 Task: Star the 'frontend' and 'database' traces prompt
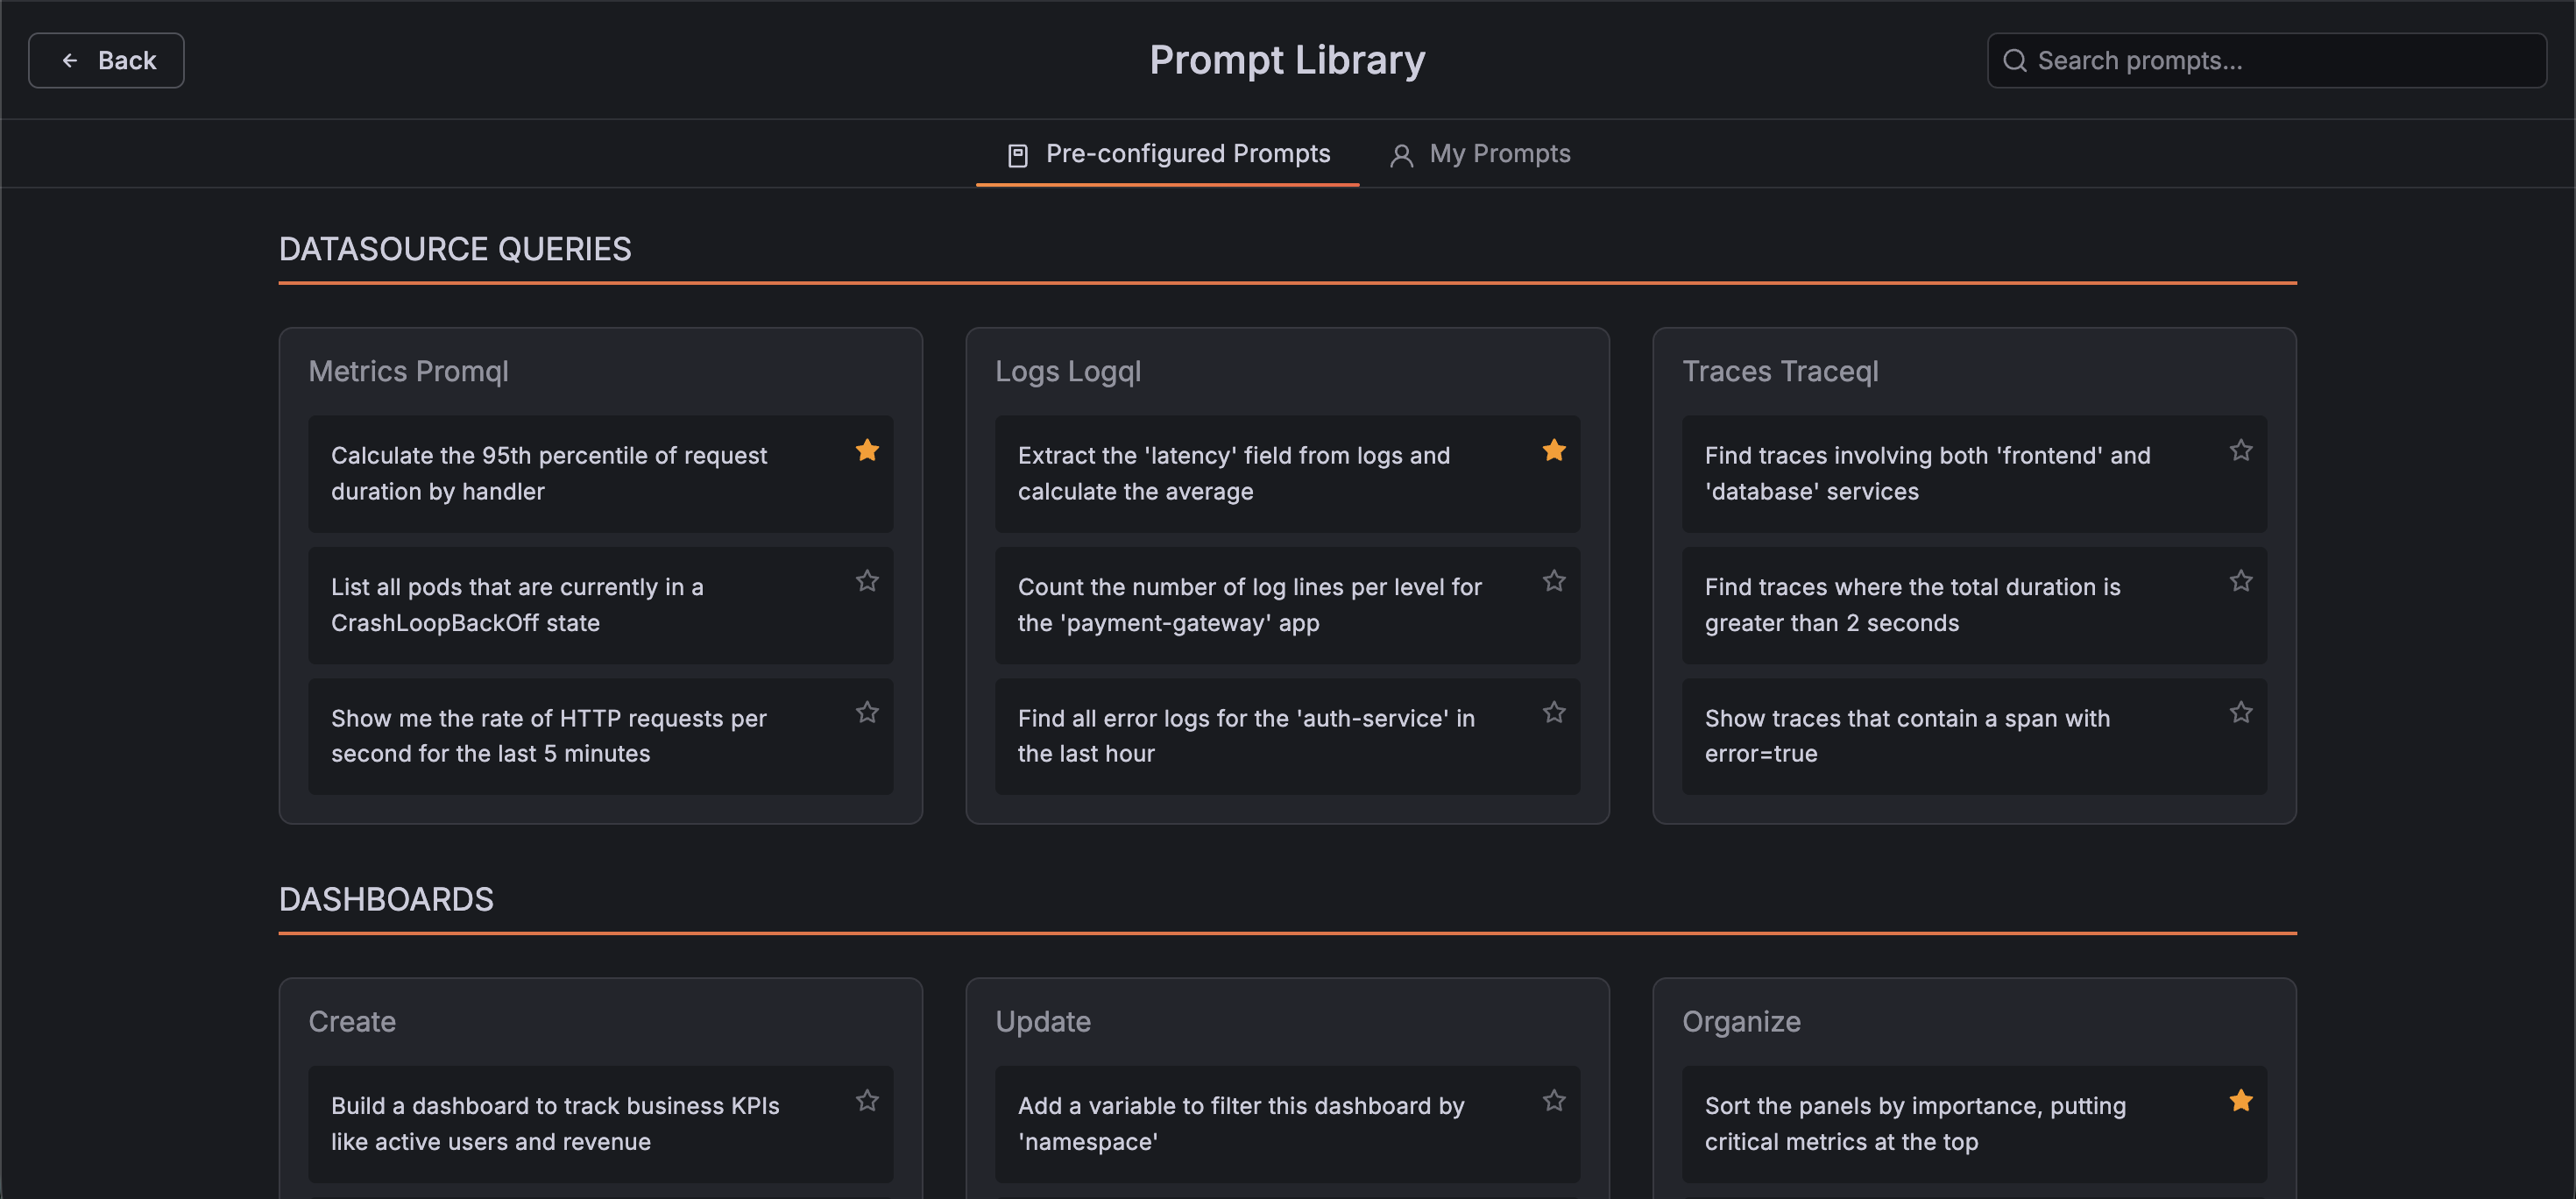[x=2241, y=450]
